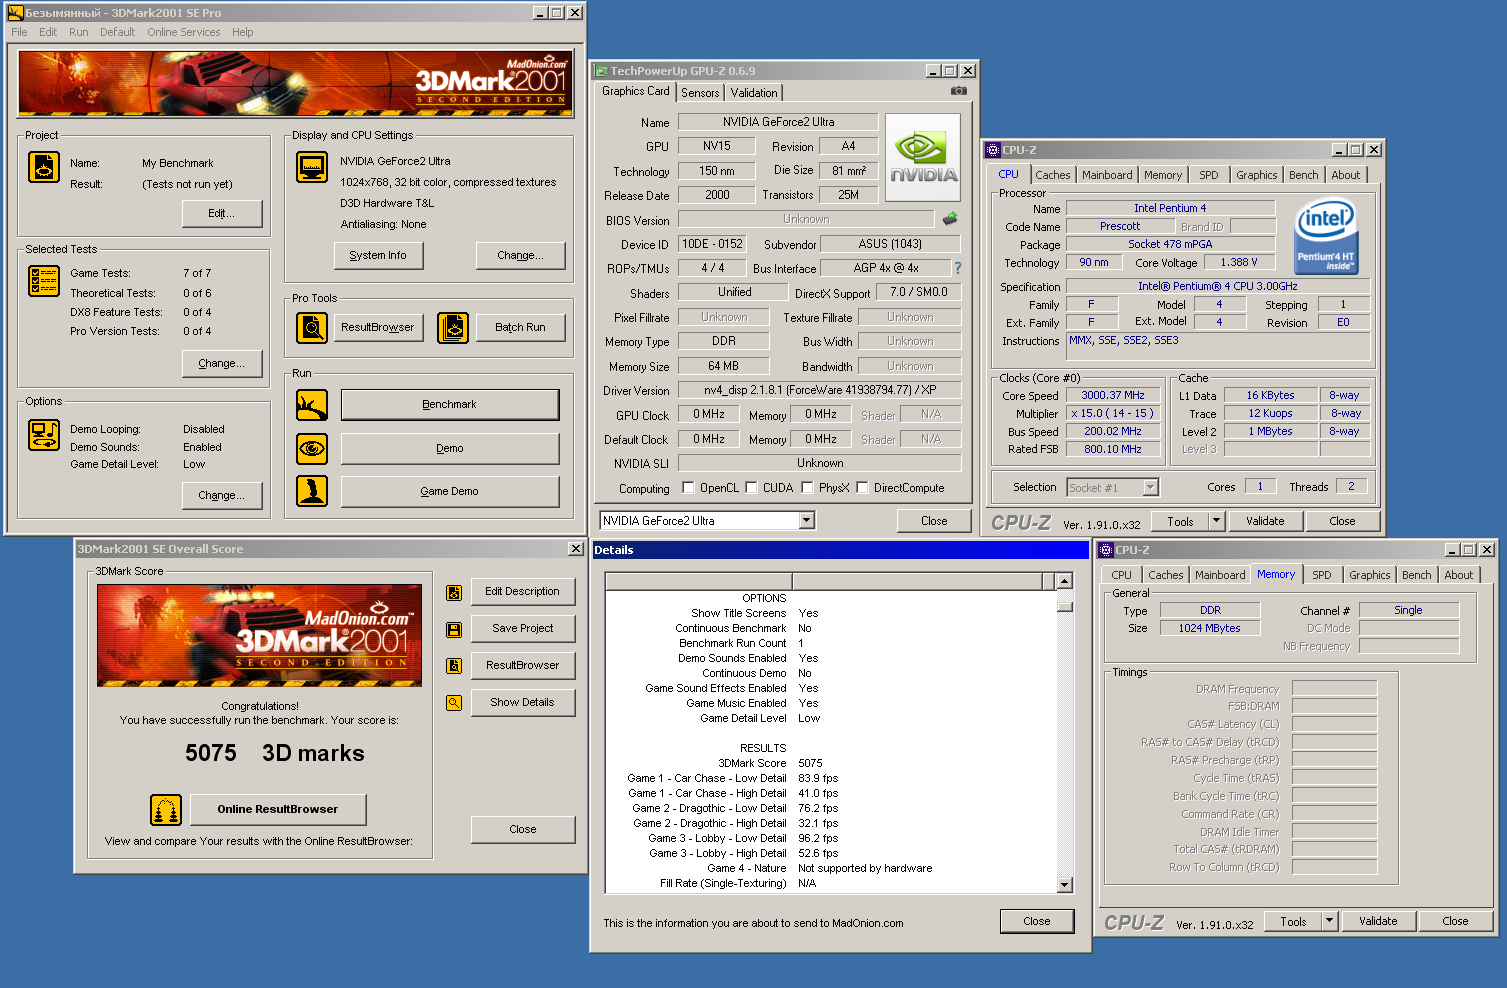
Task: Click Validate in the CPU-Z CPU window
Action: (1265, 521)
